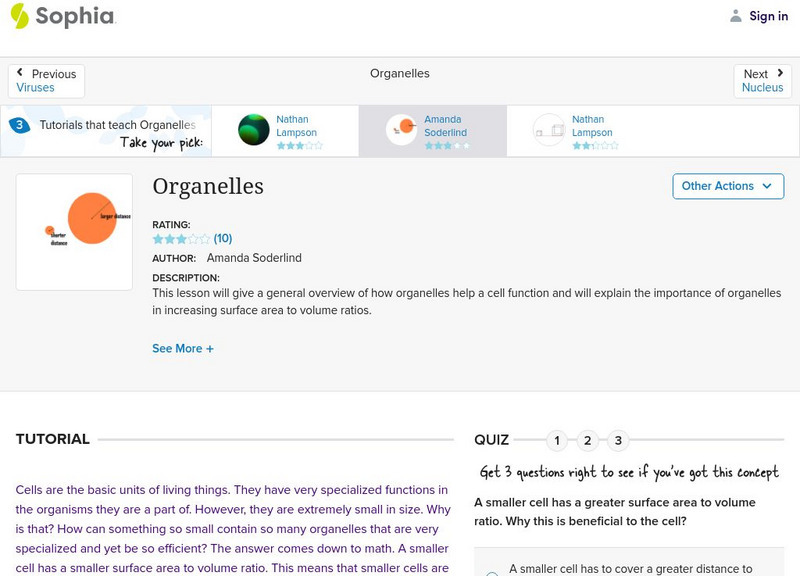
Task: Expand description with See More +
Action: click(x=183, y=349)
